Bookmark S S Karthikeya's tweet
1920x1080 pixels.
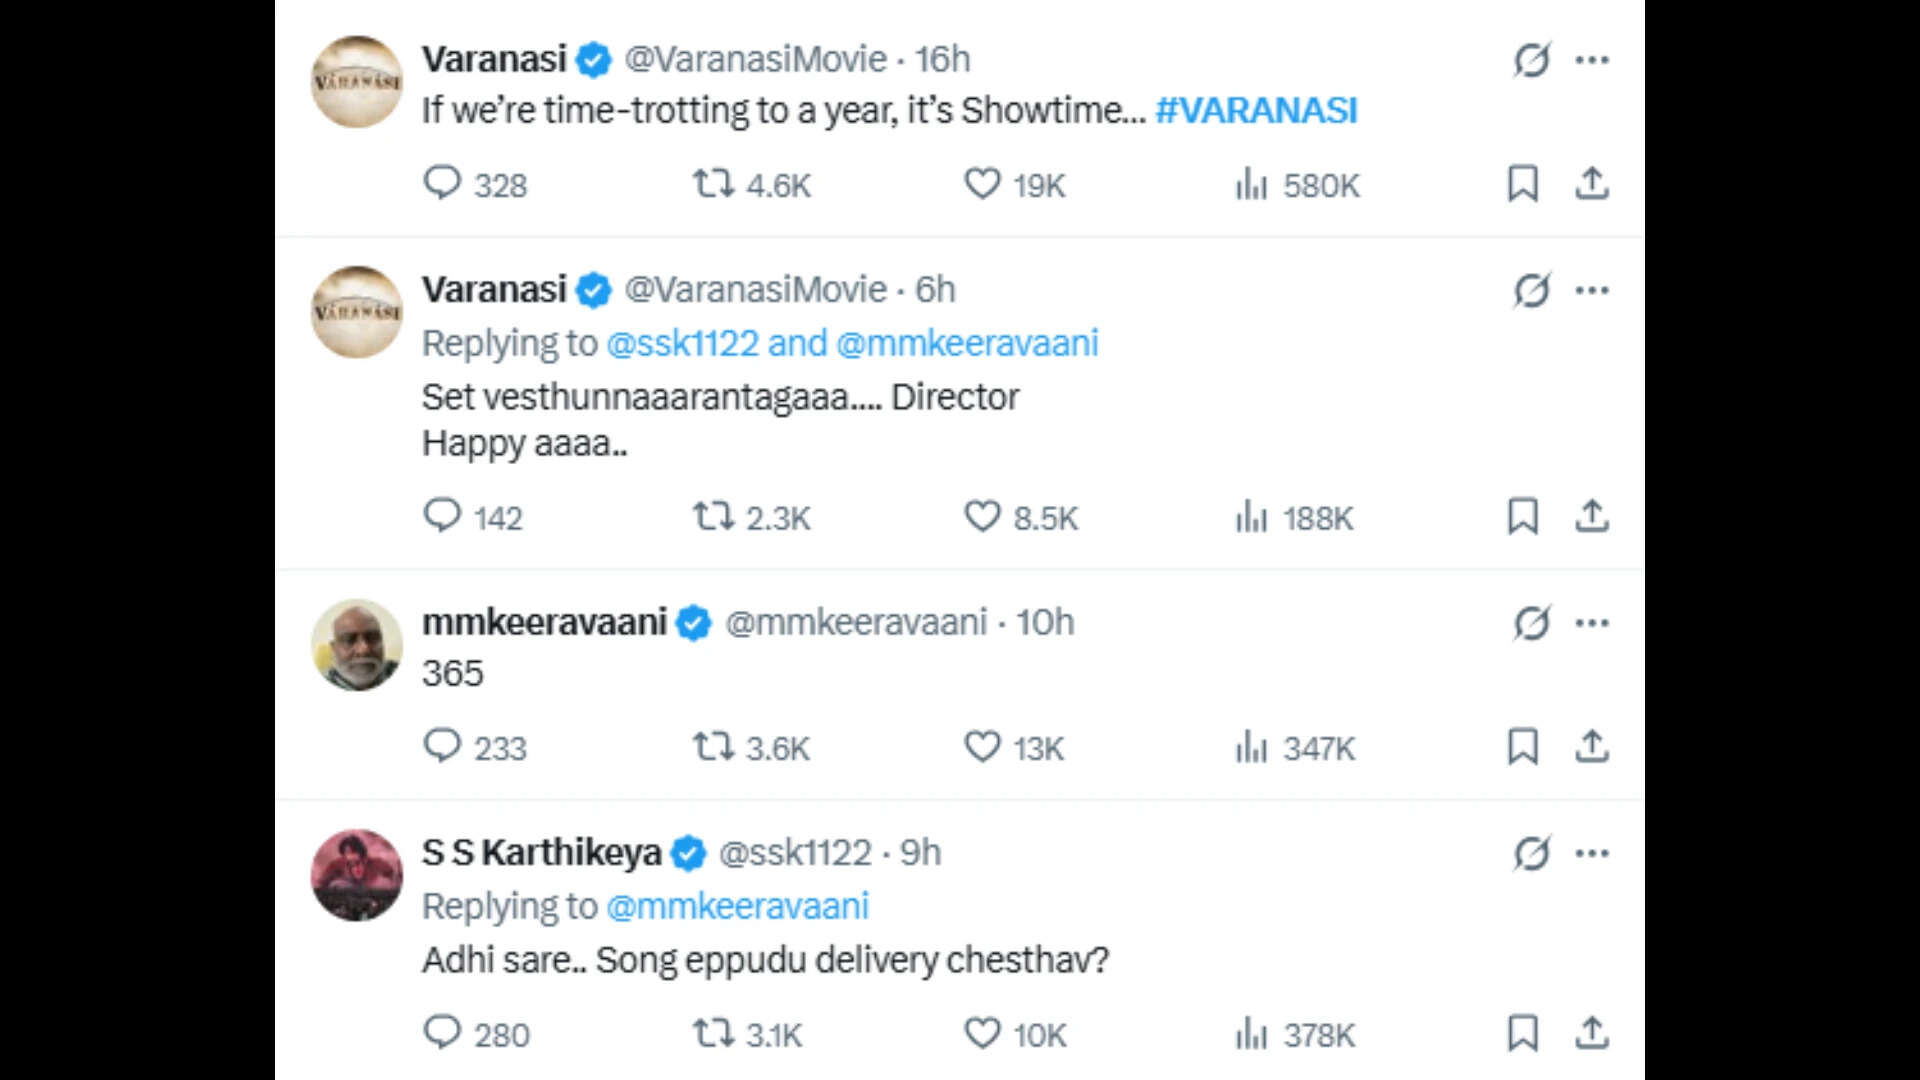tap(1522, 1035)
